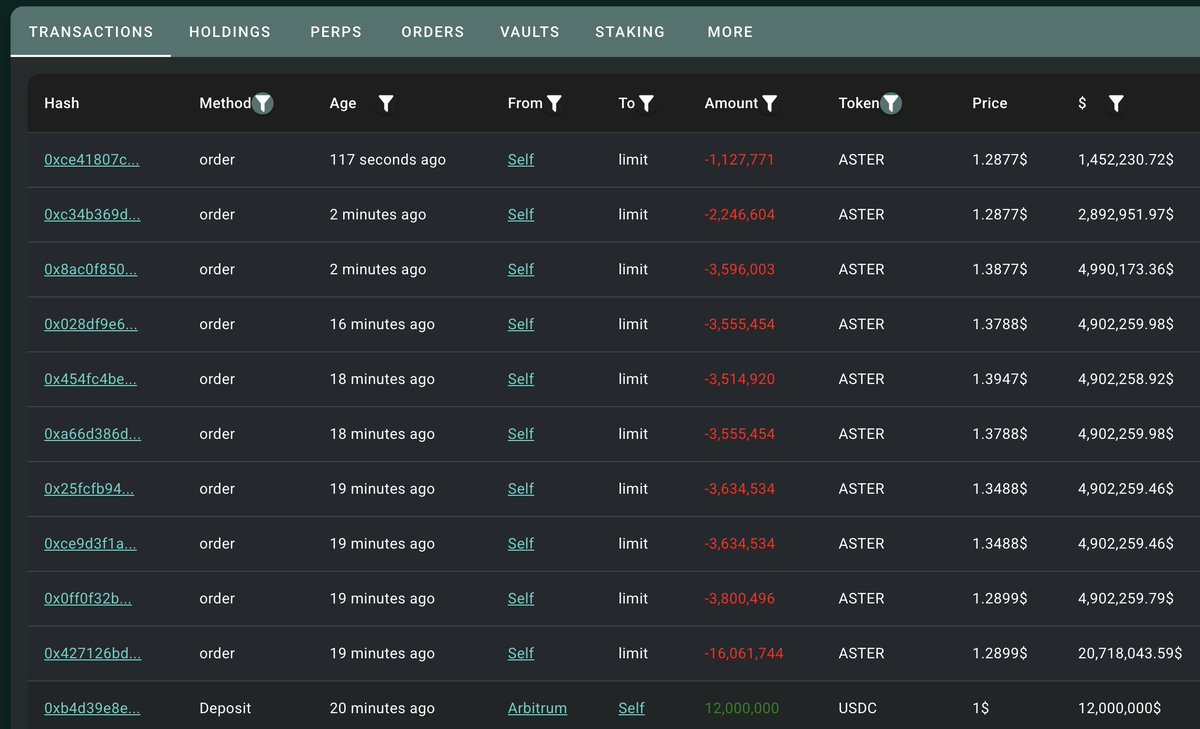Open transaction hash 0x427126bd
This screenshot has height=729, width=1200.
point(92,653)
